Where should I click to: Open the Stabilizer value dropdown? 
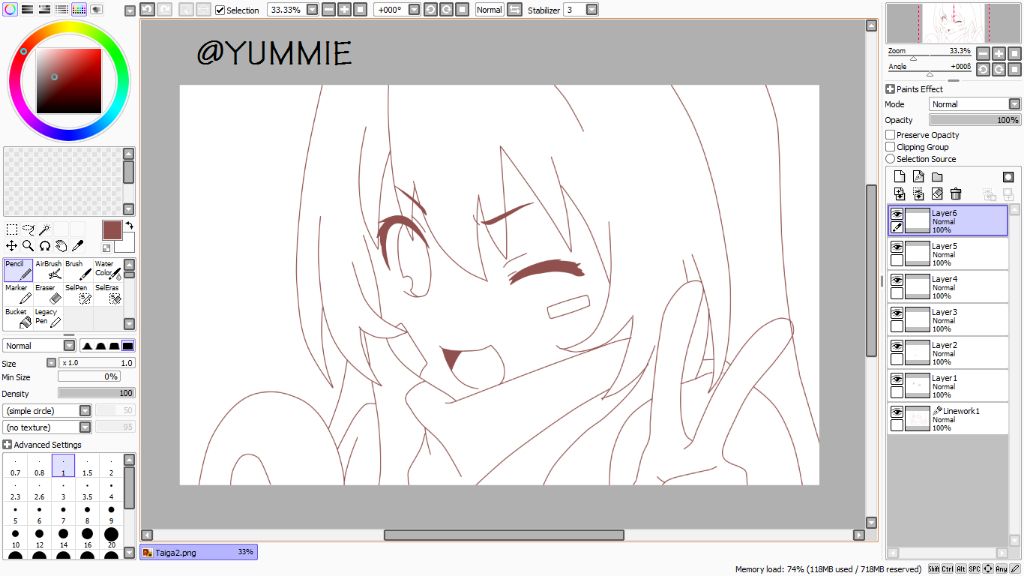pyautogui.click(x=592, y=10)
